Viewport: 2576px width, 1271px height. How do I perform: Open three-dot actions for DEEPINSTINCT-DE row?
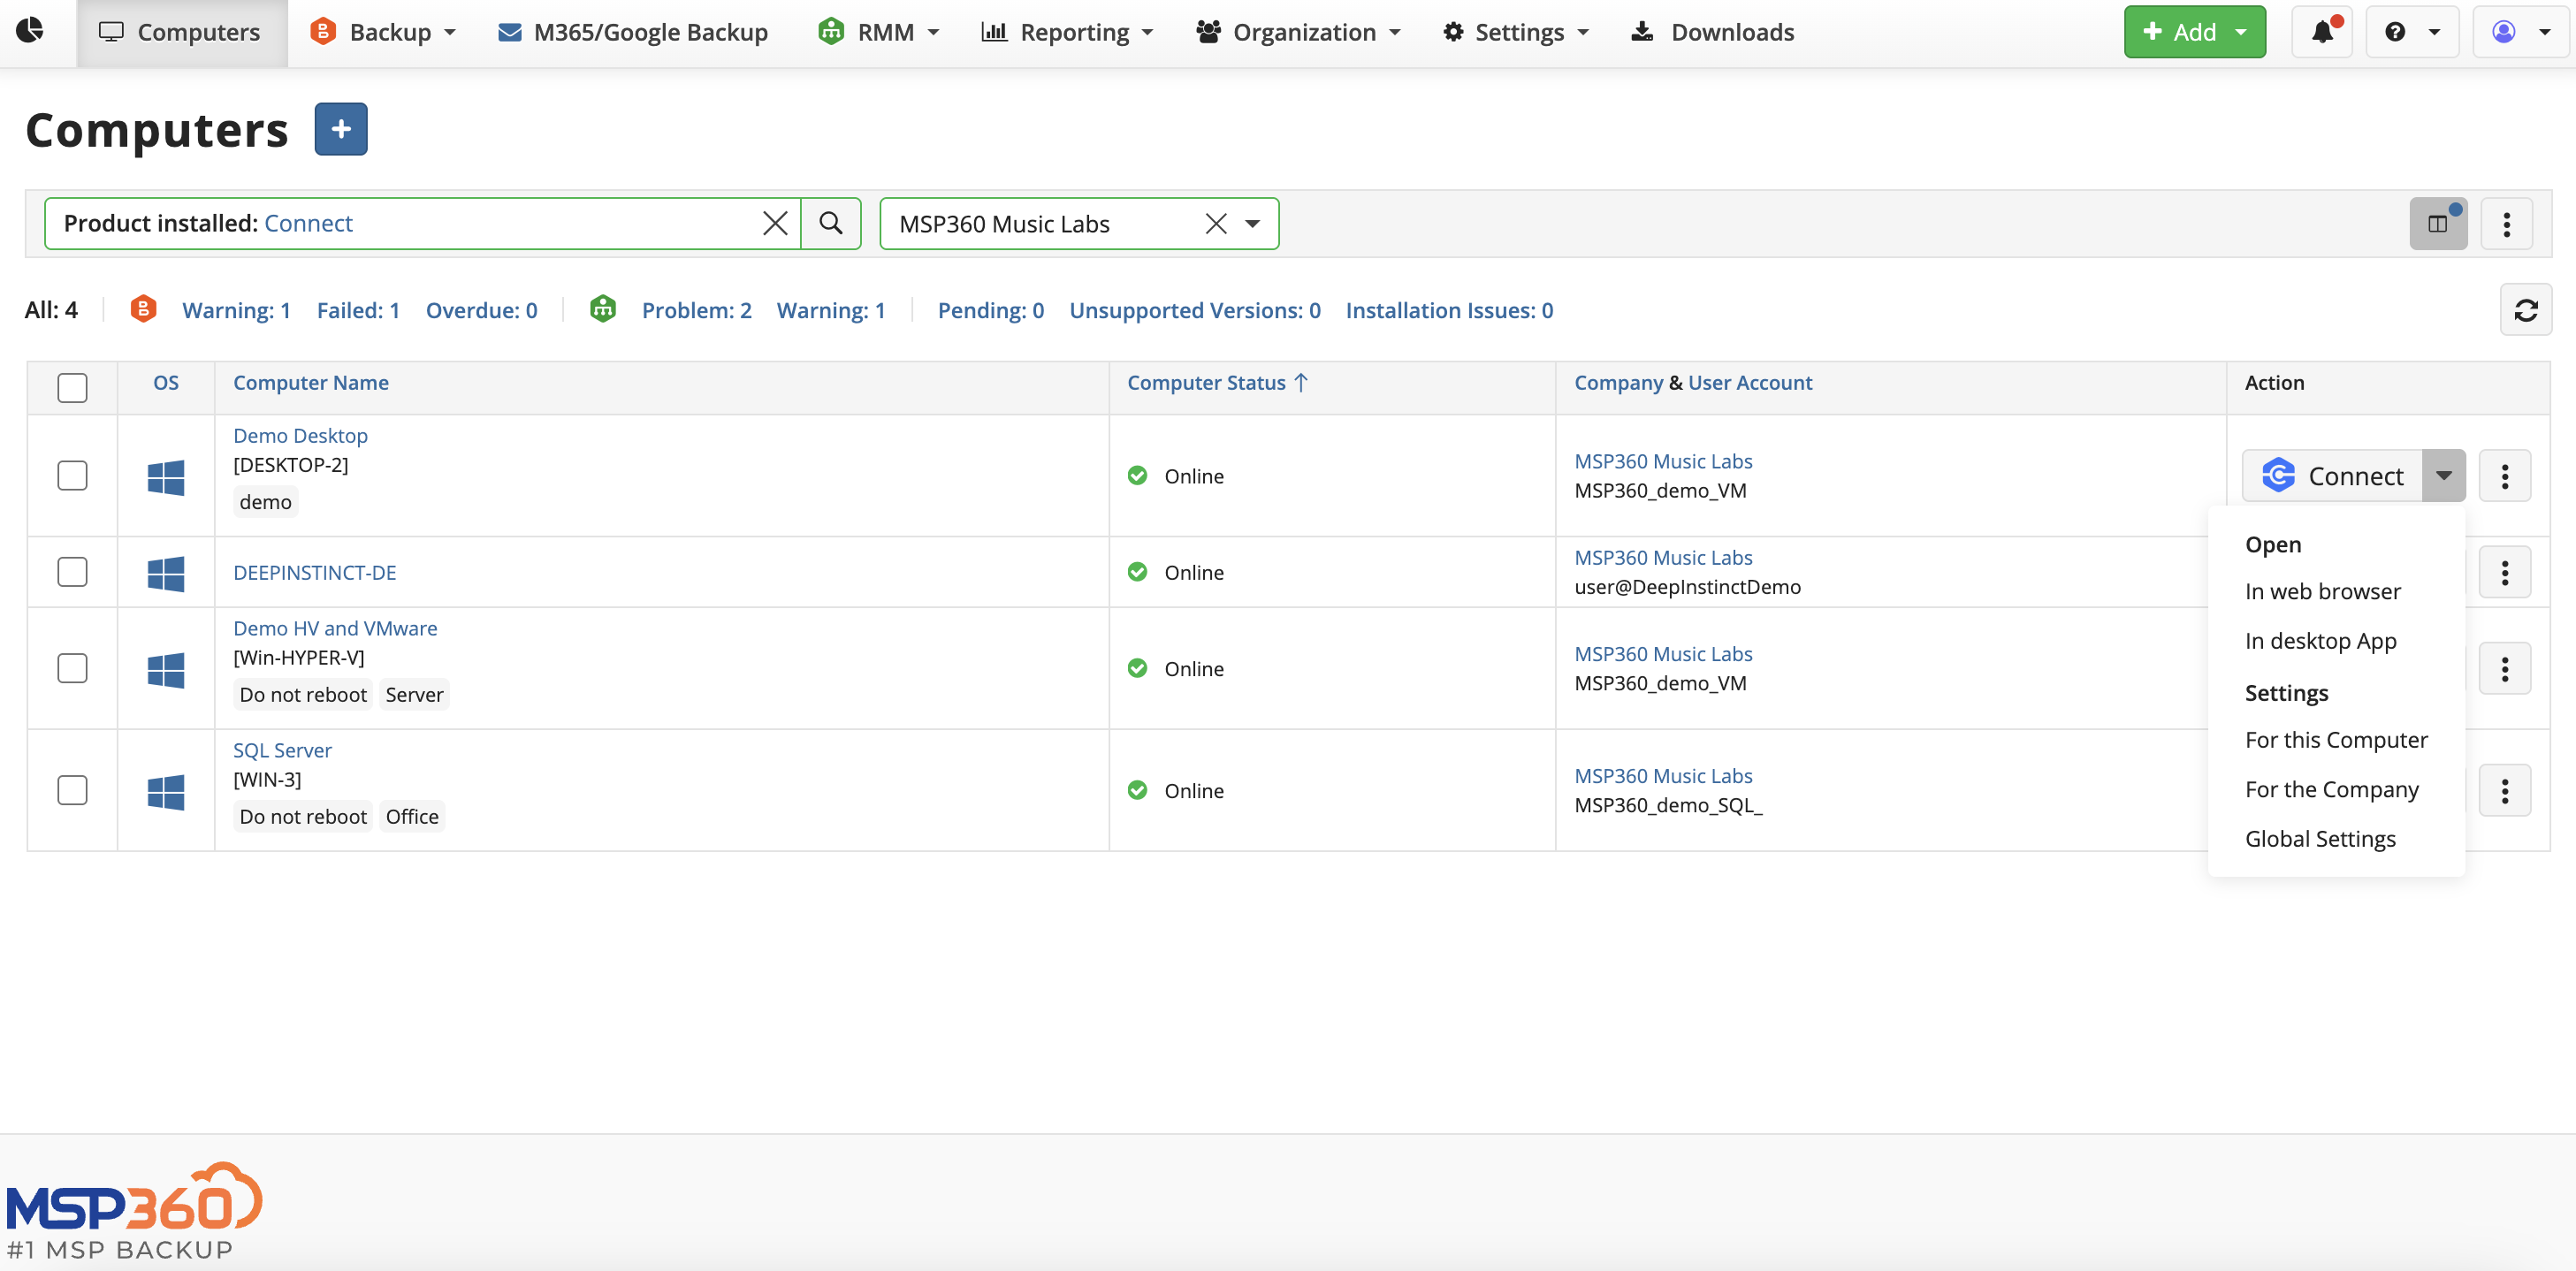(x=2504, y=572)
